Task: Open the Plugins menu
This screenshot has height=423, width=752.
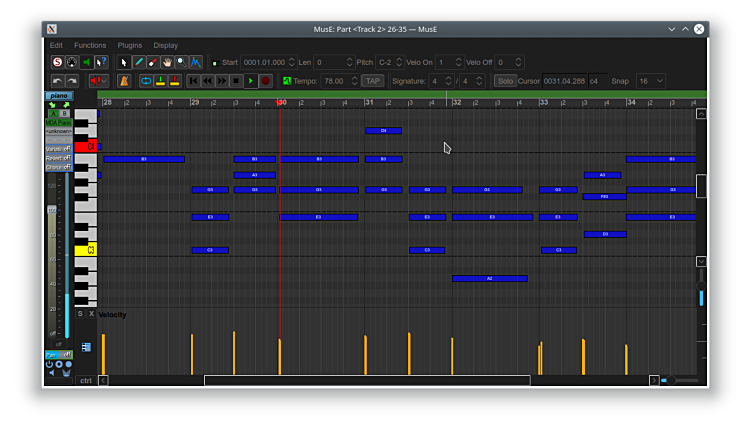Action: (130, 45)
